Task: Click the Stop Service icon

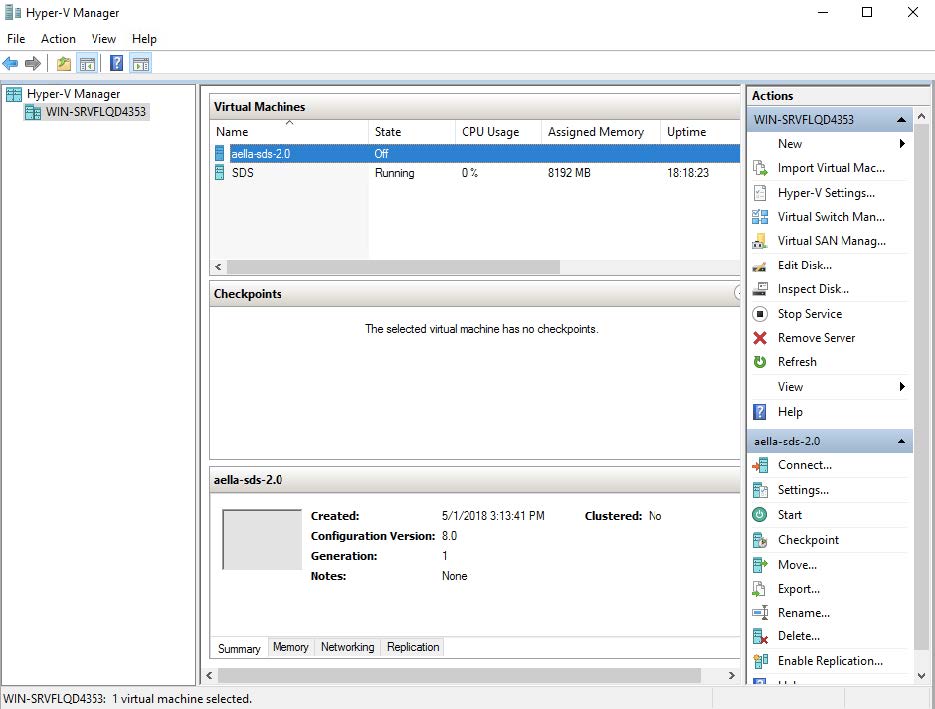Action: (760, 314)
